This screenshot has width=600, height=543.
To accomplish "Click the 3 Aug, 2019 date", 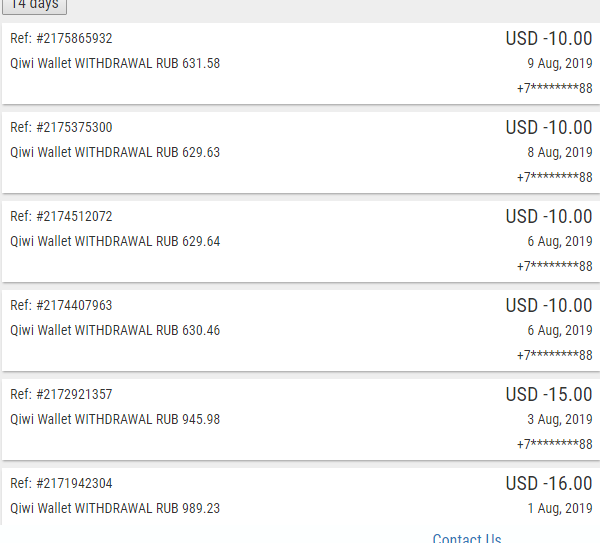I will (559, 420).
